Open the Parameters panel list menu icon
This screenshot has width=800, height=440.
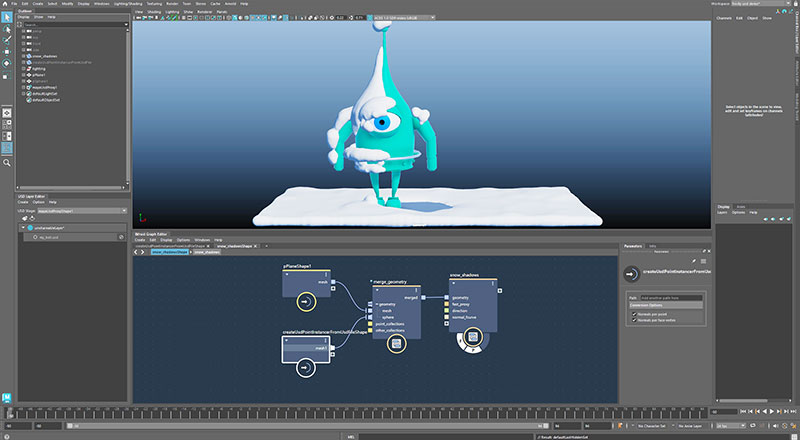coord(703,261)
